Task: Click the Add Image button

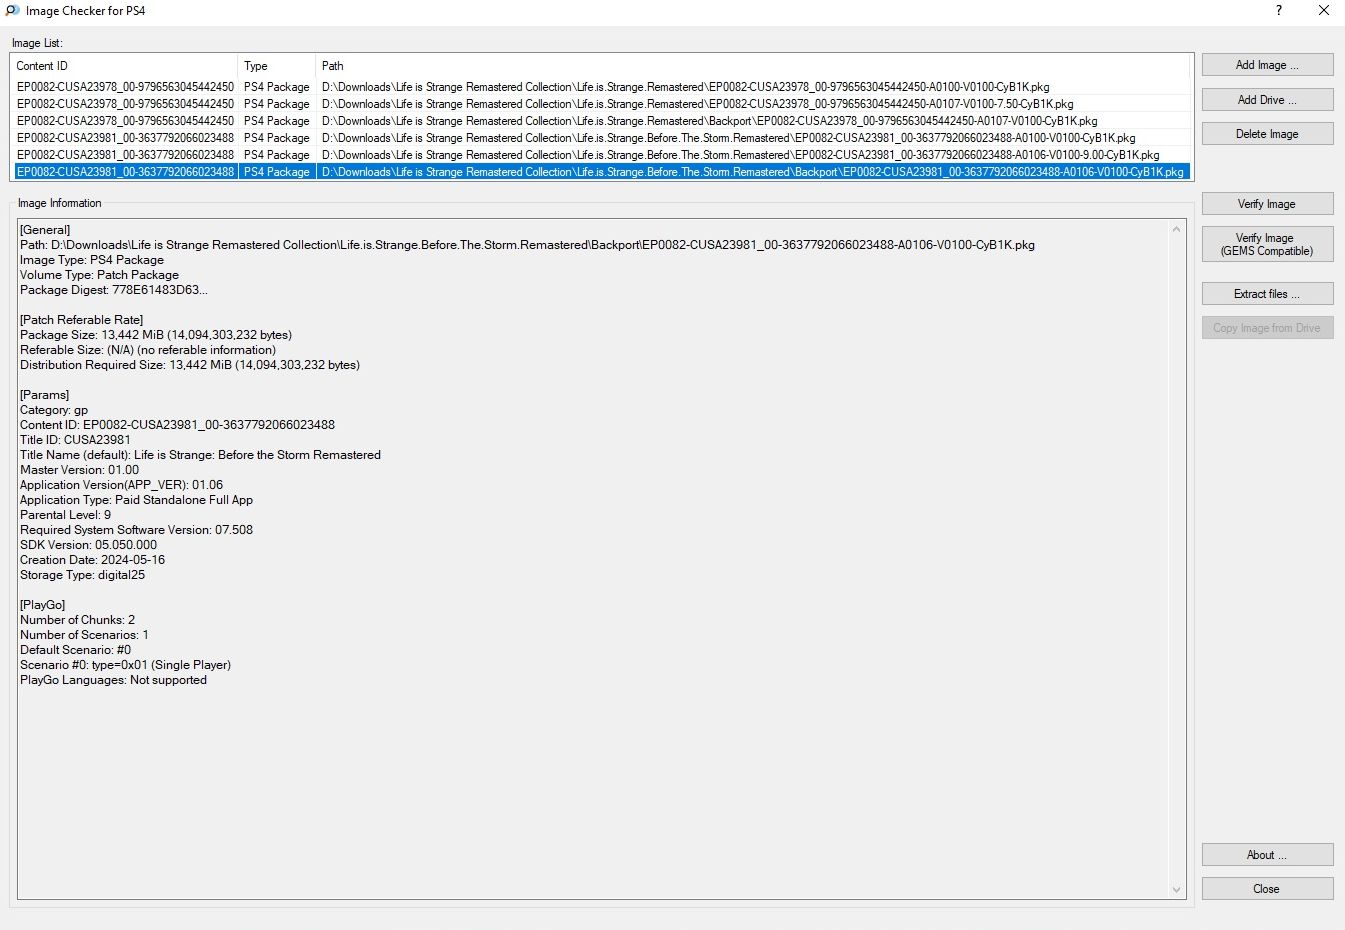Action: pyautogui.click(x=1267, y=65)
